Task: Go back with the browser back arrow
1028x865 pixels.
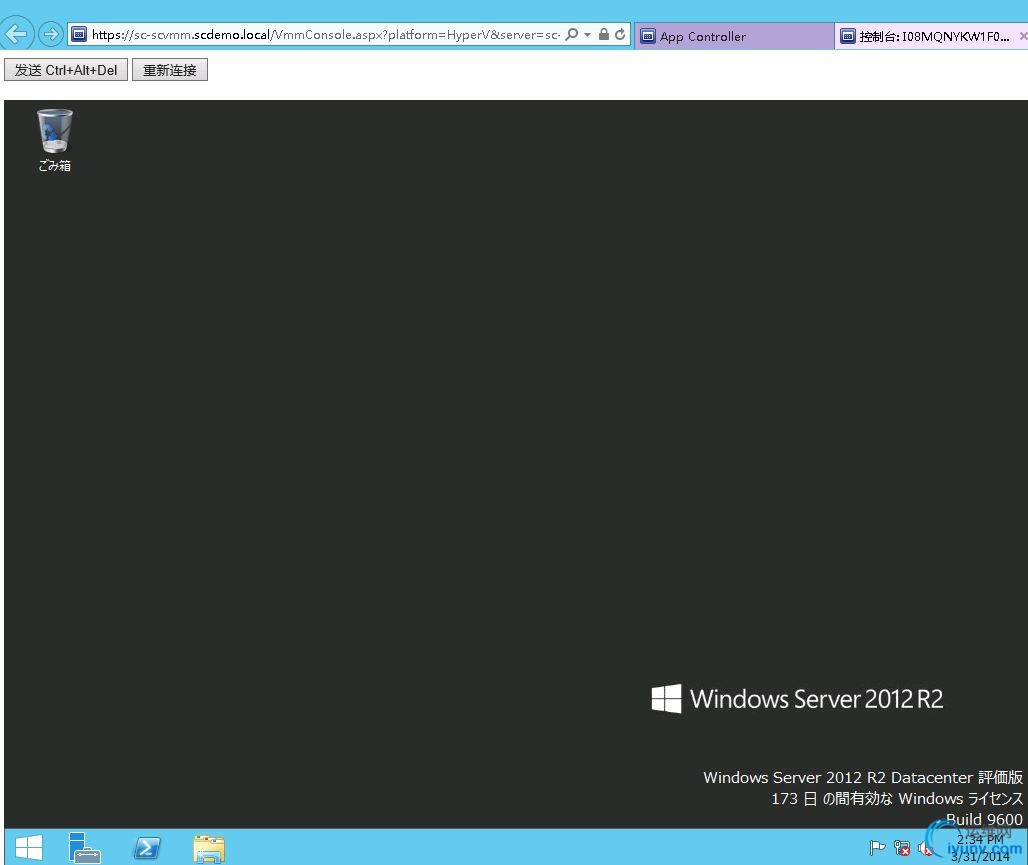Action: (16, 33)
